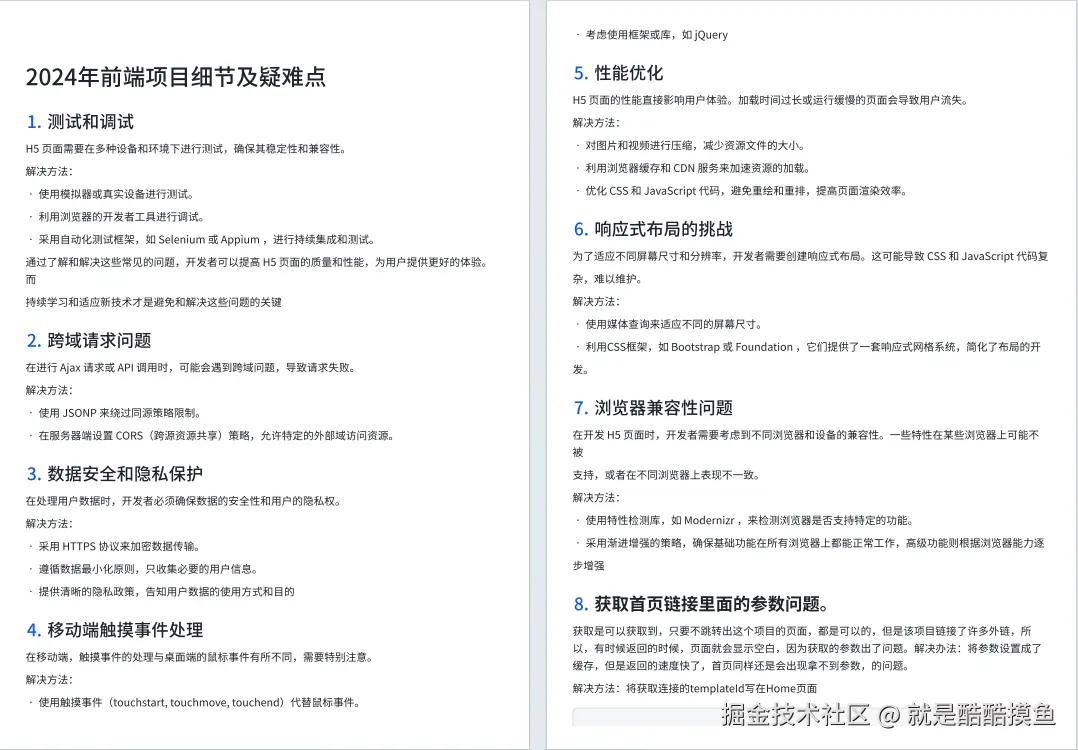Screen dimensions: 1078x750
Task: Click "解决方法:" under 跨域请求问题 heading
Action: point(49,390)
